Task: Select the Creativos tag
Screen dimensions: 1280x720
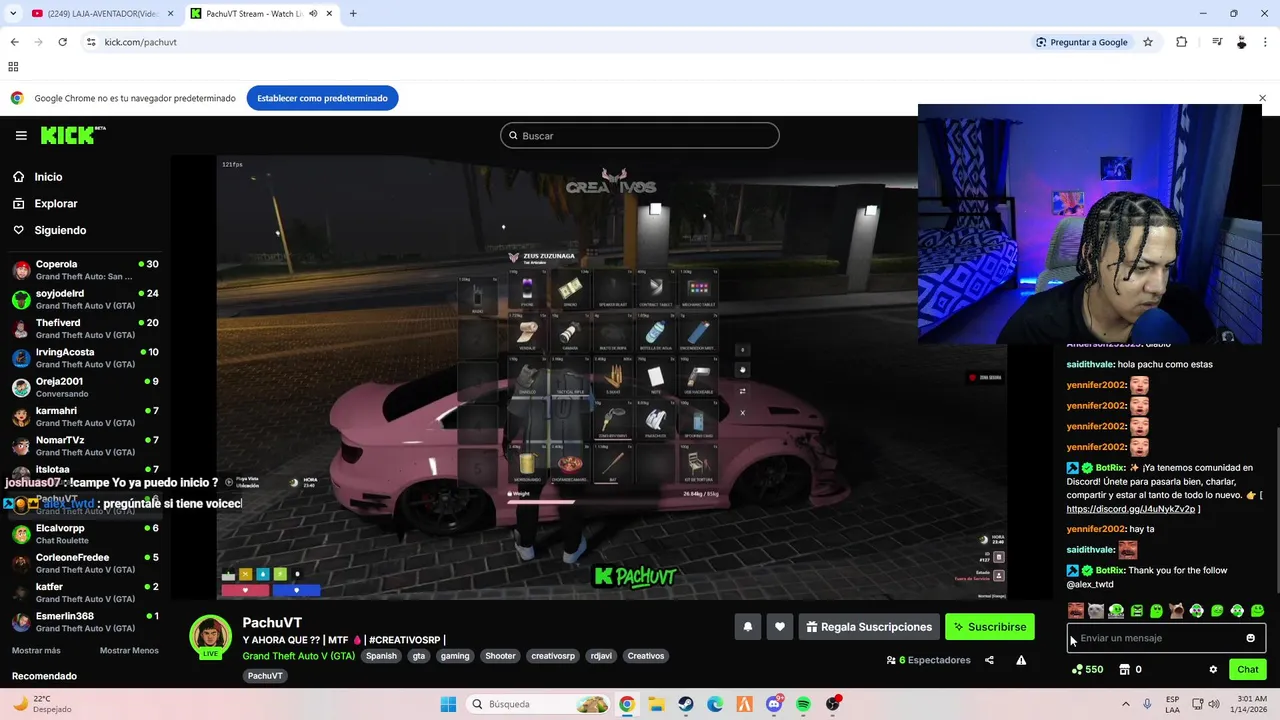Action: (645, 656)
